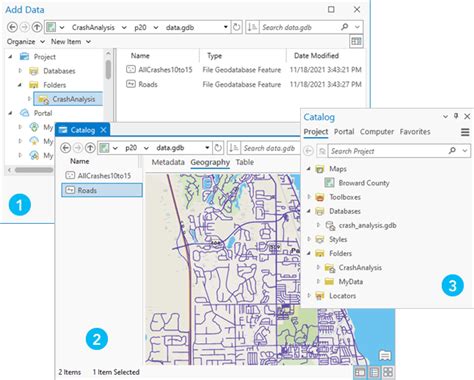Select AllCrashes10to15 row in Add Data
474x380 pixels.
click(x=244, y=70)
